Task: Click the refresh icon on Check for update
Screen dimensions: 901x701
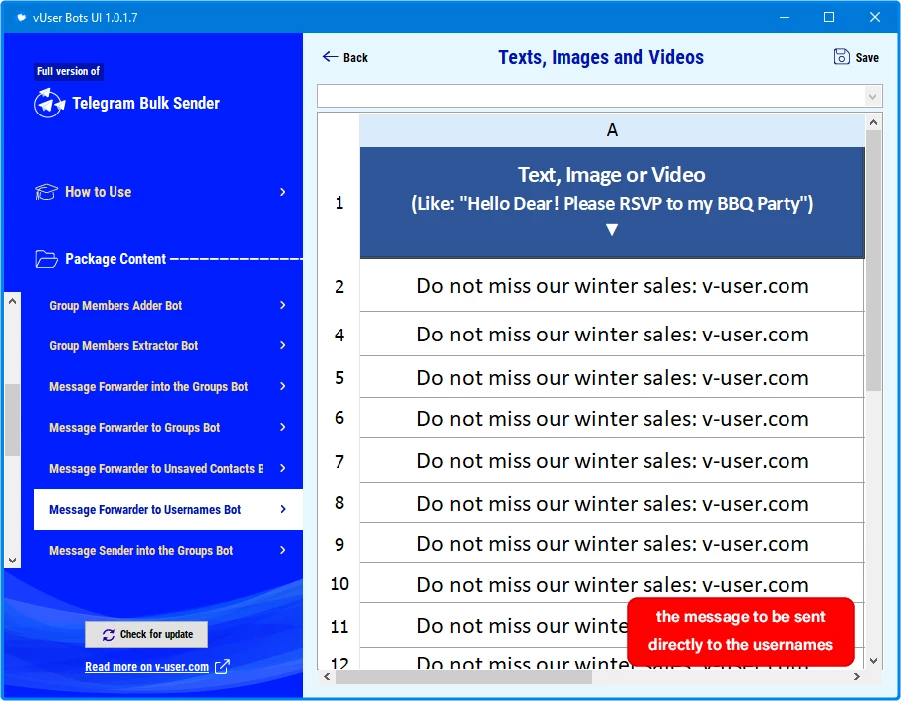Action: [x=109, y=634]
